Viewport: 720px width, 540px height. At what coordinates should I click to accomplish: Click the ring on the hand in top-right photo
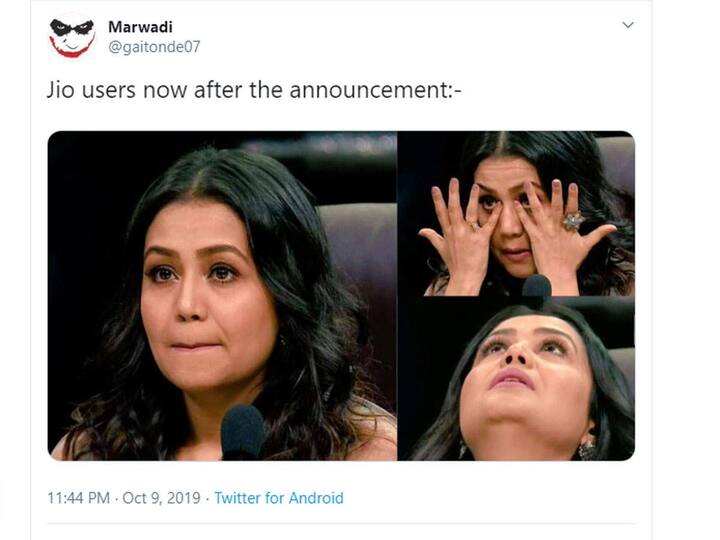575,219
